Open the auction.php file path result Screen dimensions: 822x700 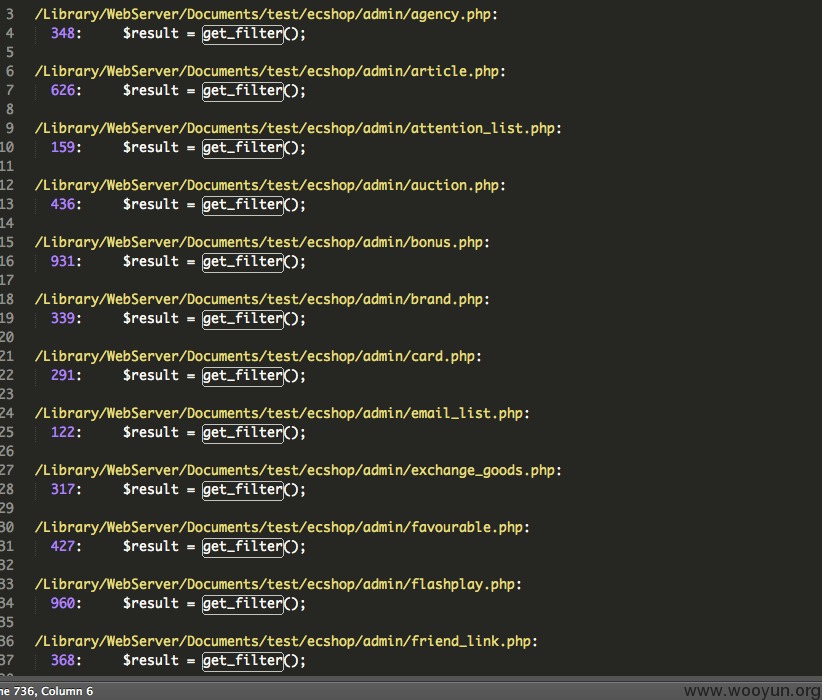click(x=271, y=185)
